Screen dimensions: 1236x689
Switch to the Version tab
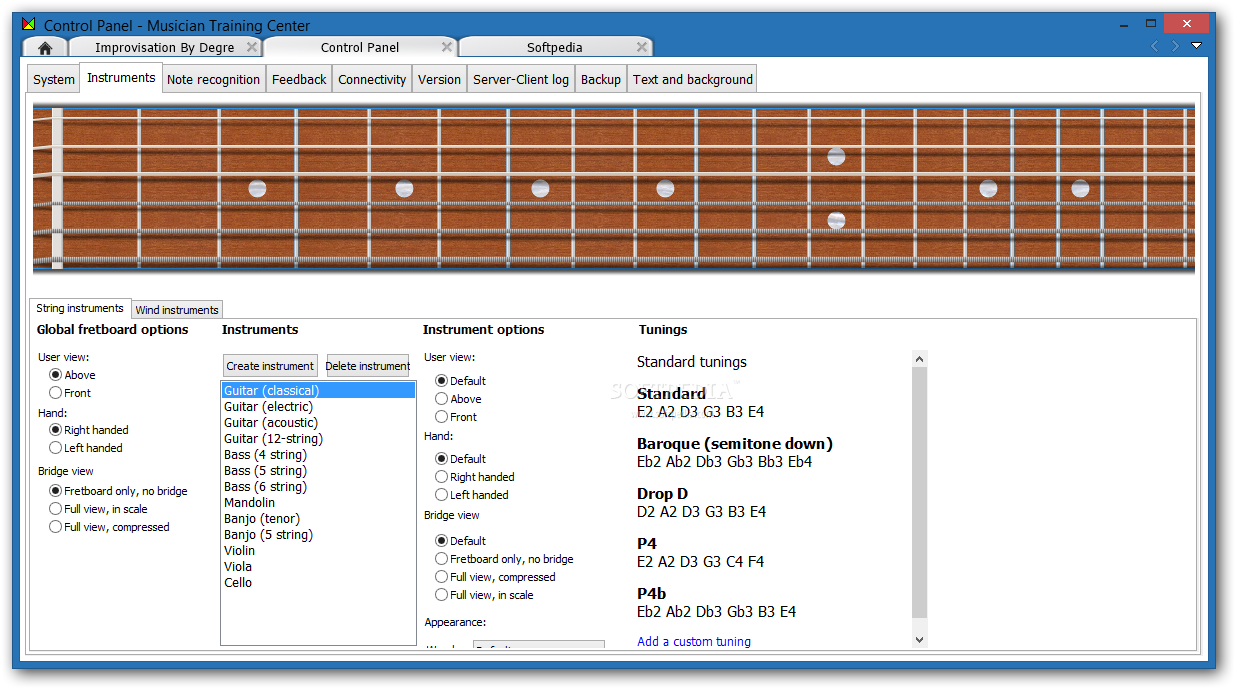[440, 79]
